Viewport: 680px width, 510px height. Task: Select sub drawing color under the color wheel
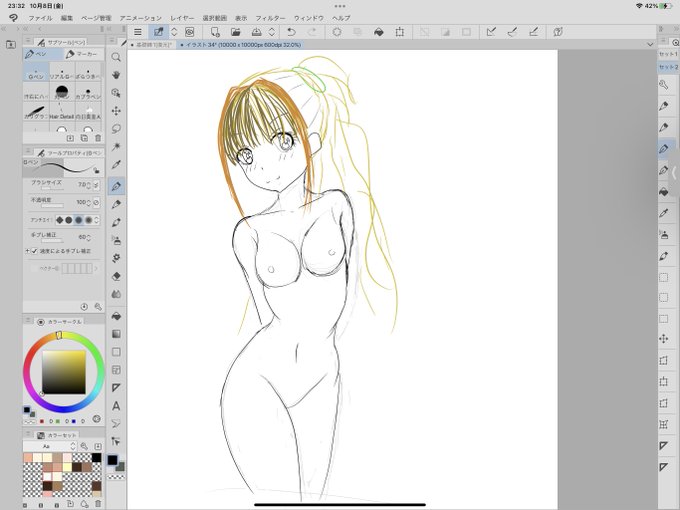32,414
